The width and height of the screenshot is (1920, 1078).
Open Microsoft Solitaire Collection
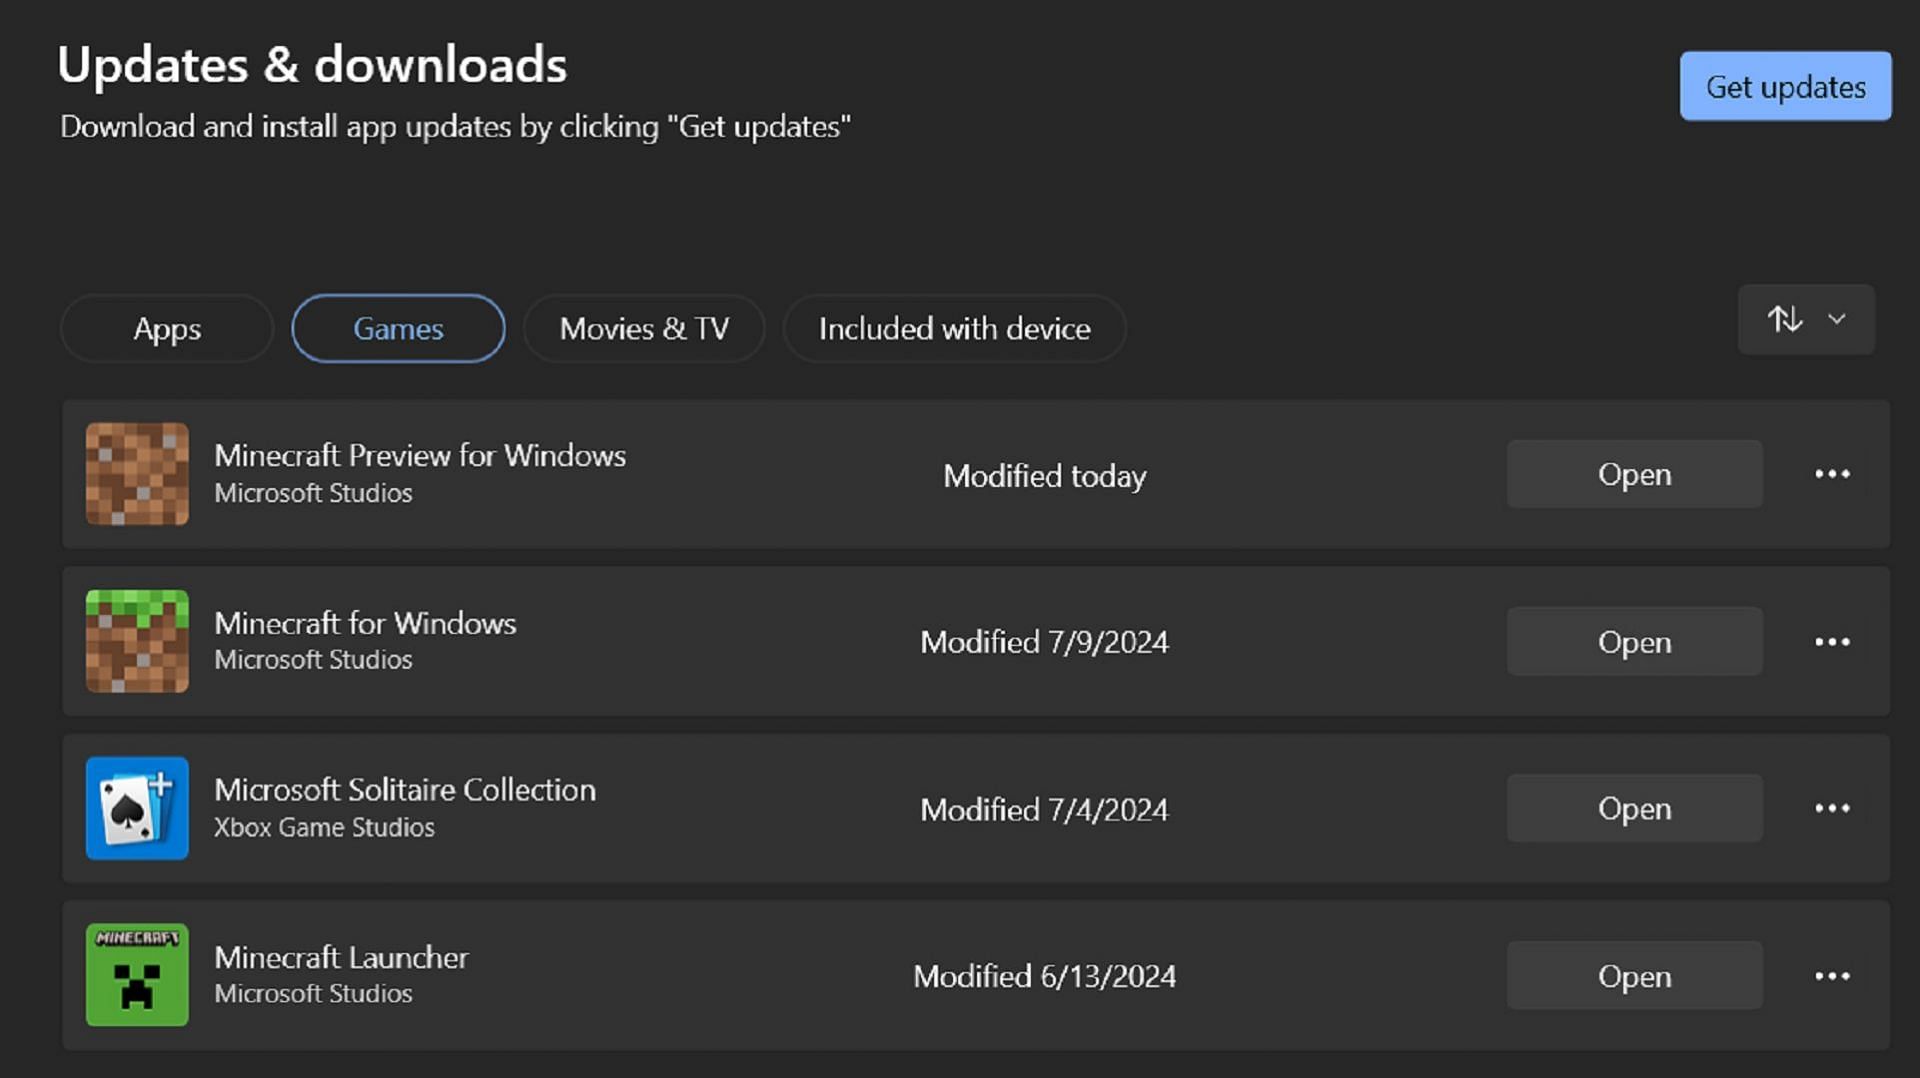[1635, 808]
